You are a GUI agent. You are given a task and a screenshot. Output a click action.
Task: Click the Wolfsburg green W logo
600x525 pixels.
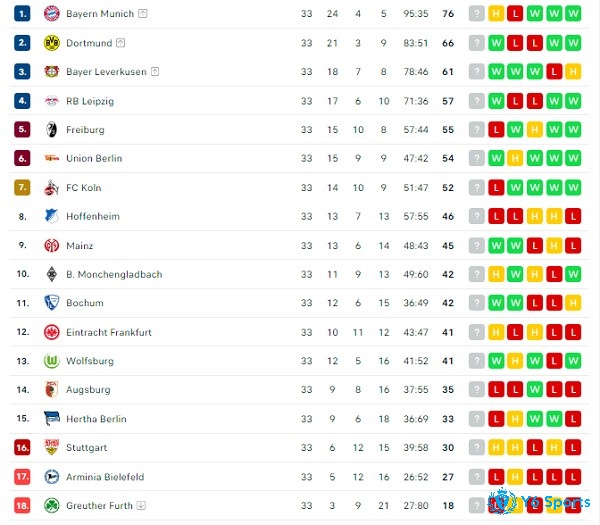51,361
